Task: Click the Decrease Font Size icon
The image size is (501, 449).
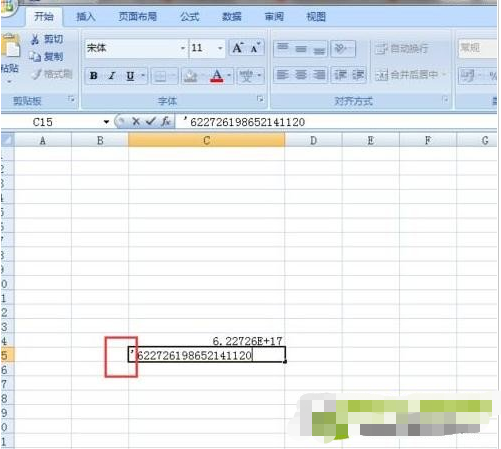Action: pyautogui.click(x=255, y=48)
